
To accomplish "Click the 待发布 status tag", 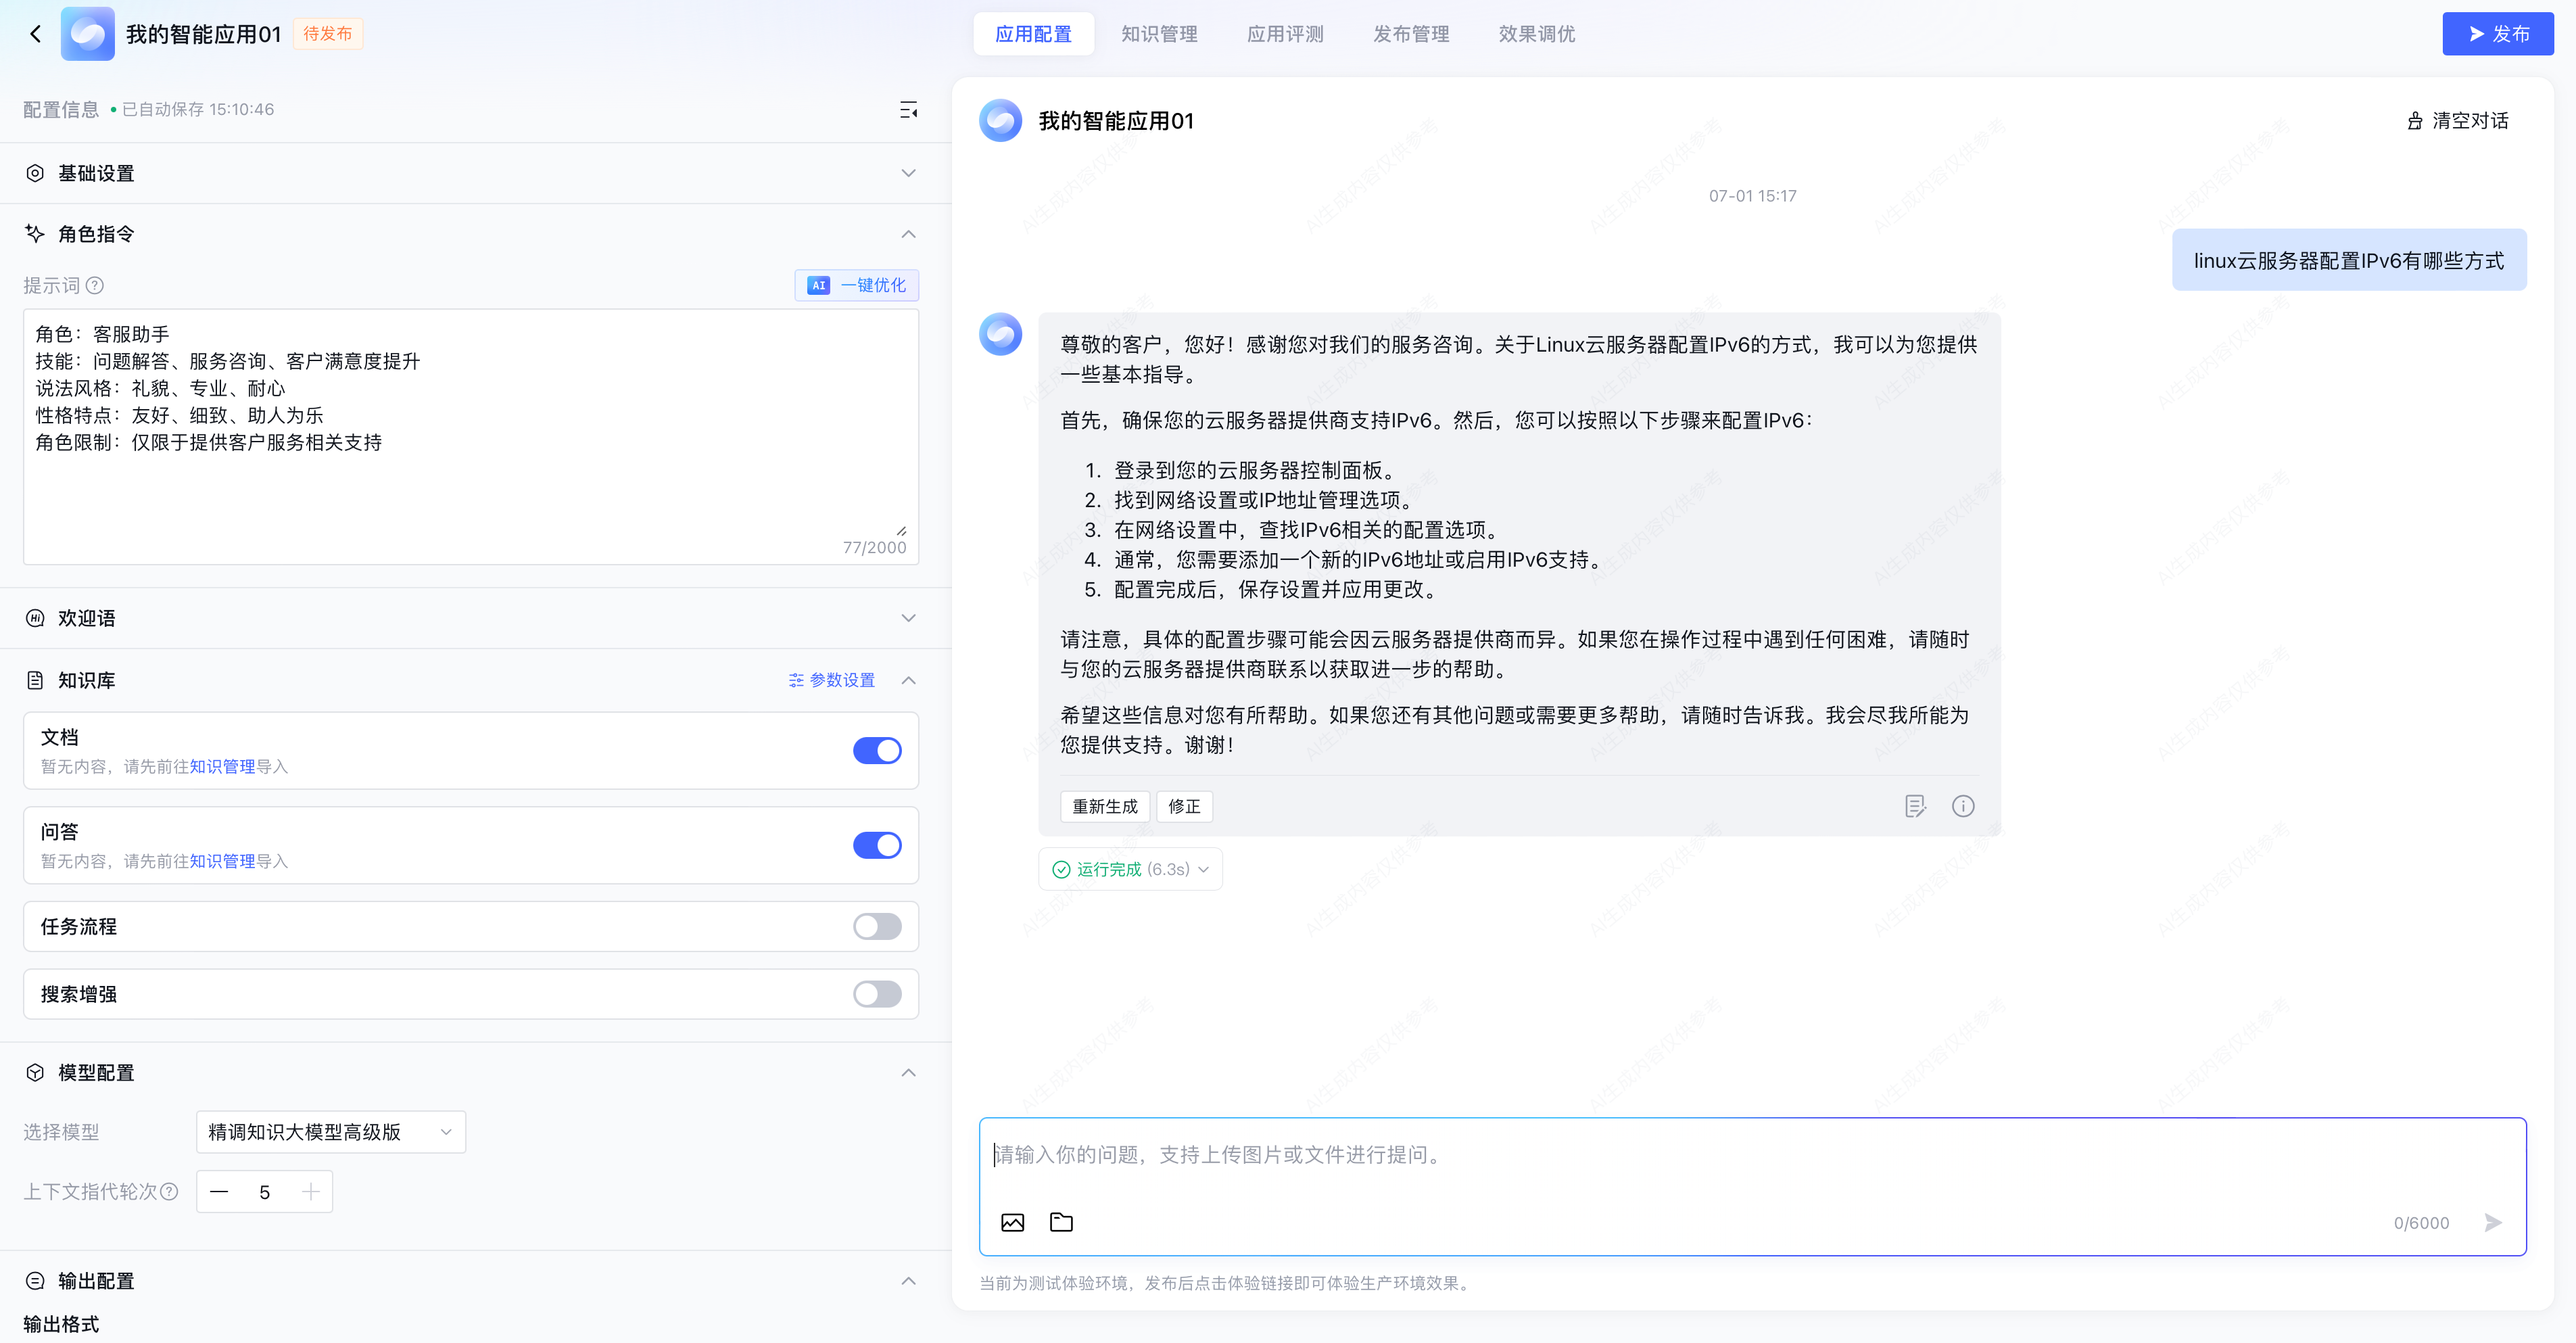I will [x=328, y=34].
